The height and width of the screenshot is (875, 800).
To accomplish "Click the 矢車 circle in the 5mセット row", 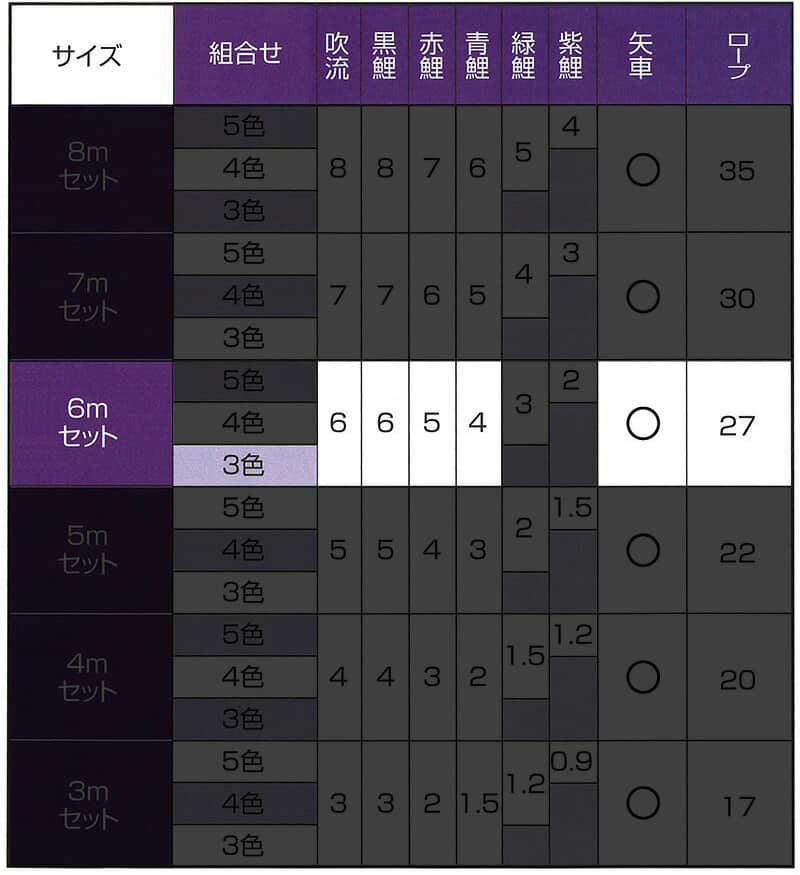I will [642, 551].
